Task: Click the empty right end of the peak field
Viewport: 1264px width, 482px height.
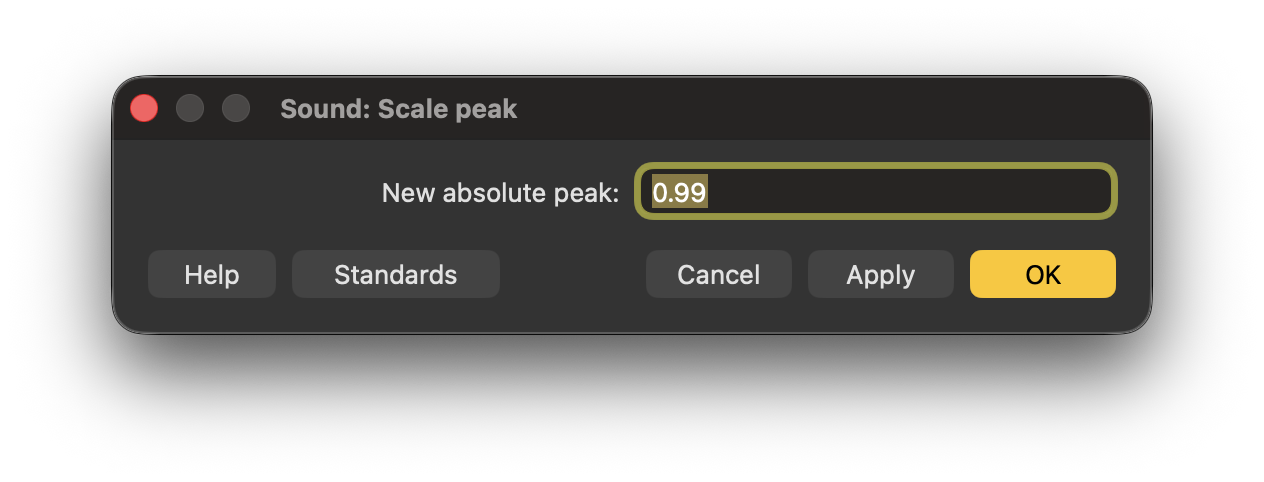Action: click(x=1000, y=191)
